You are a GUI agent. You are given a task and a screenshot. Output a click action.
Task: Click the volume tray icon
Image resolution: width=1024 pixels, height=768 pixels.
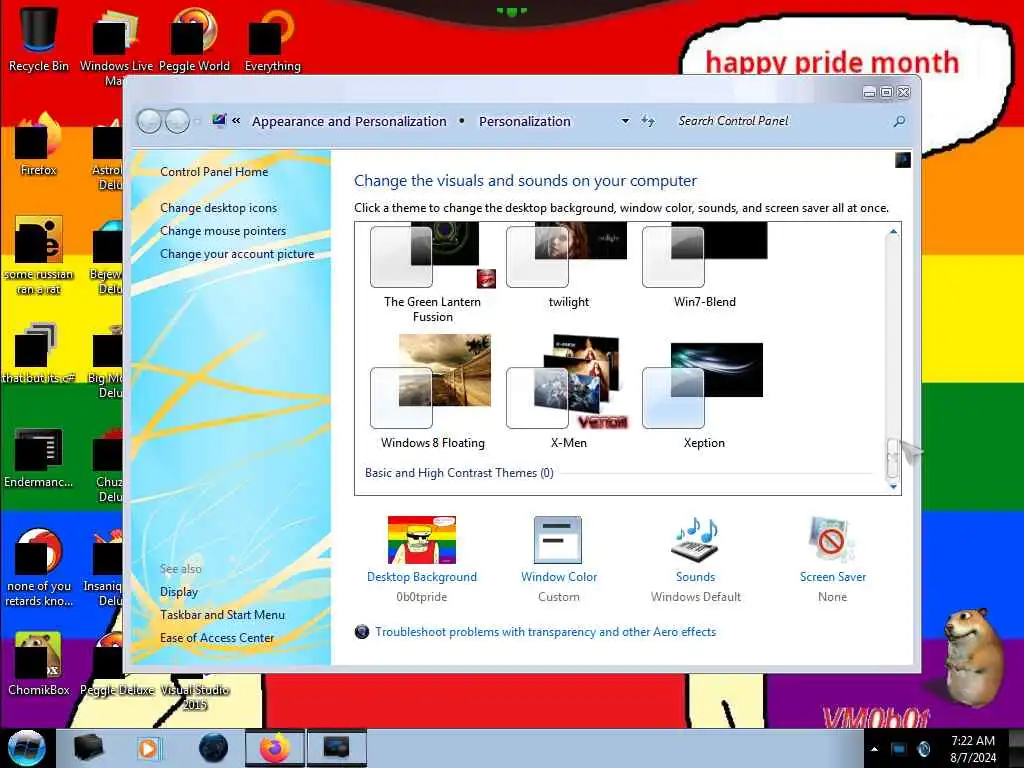pyautogui.click(x=923, y=749)
